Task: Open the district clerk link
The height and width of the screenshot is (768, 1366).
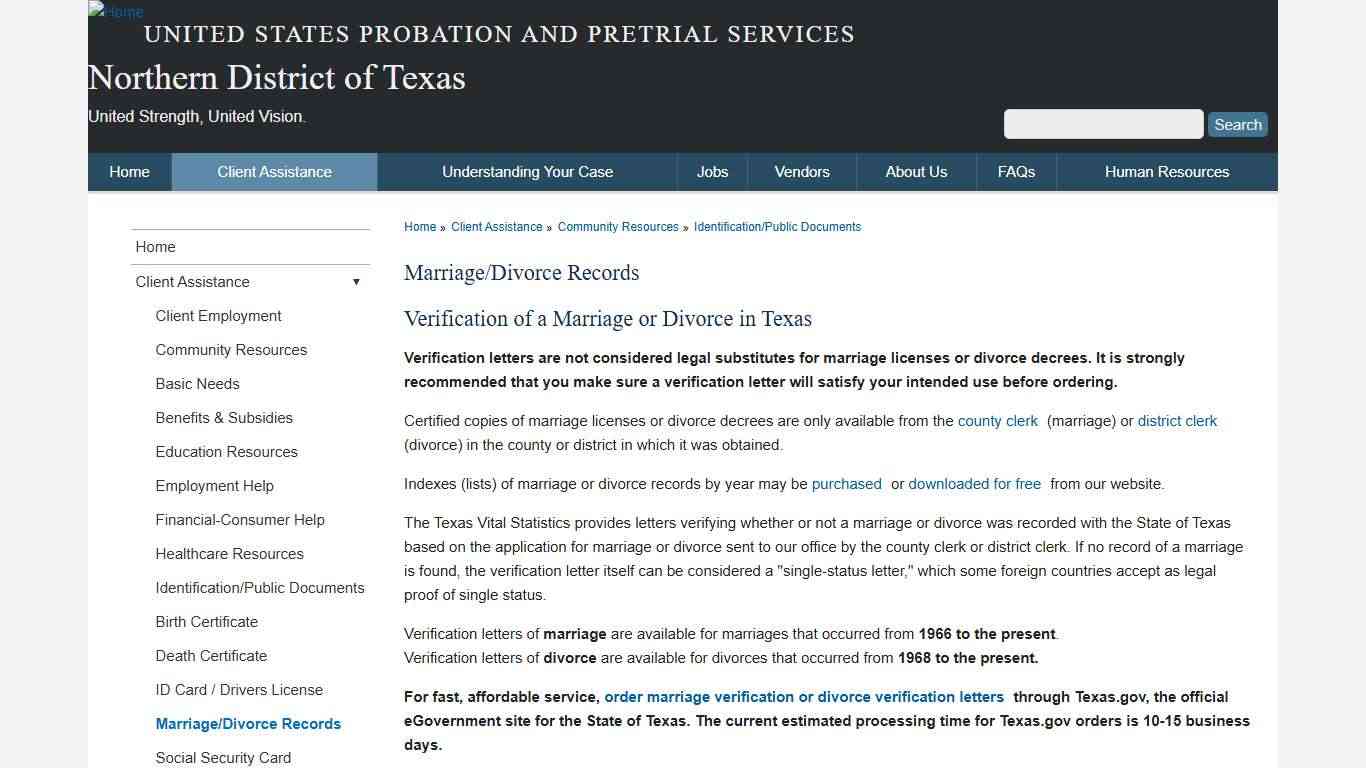Action: tap(1177, 421)
